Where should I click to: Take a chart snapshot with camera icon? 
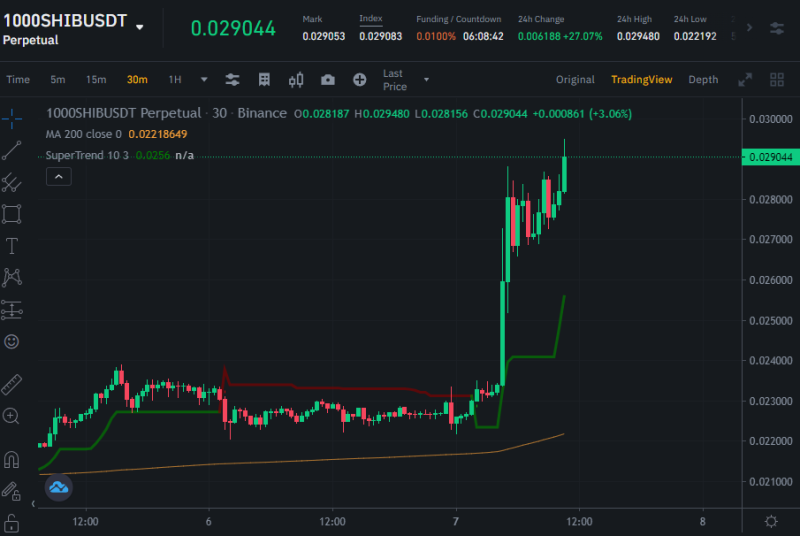(x=328, y=80)
